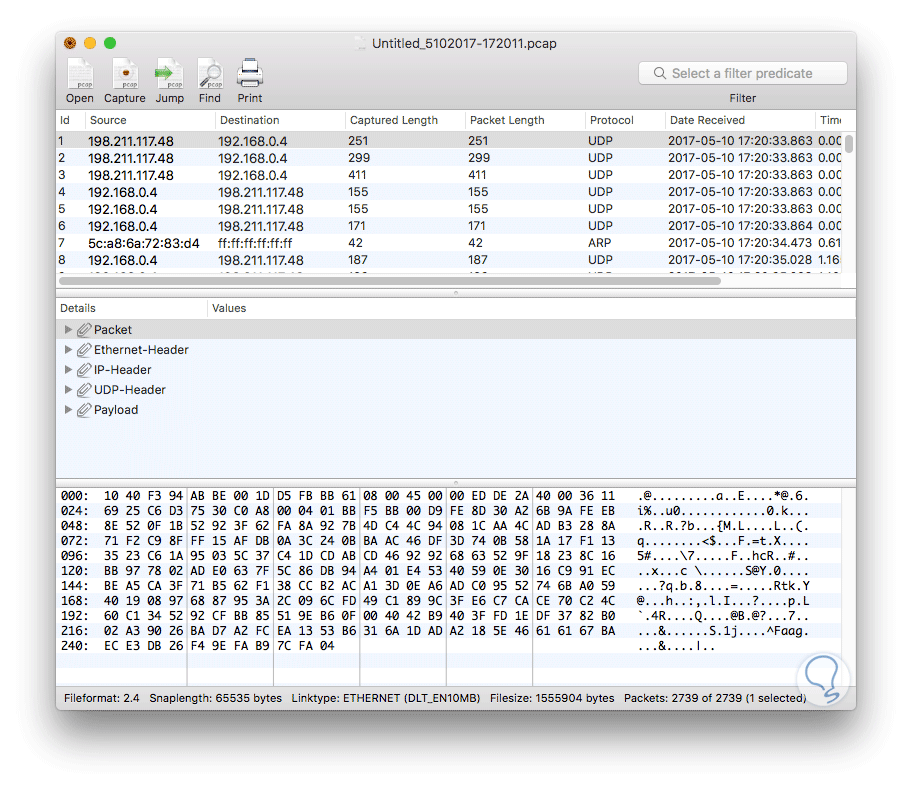Click the Packet tree row label

[113, 330]
